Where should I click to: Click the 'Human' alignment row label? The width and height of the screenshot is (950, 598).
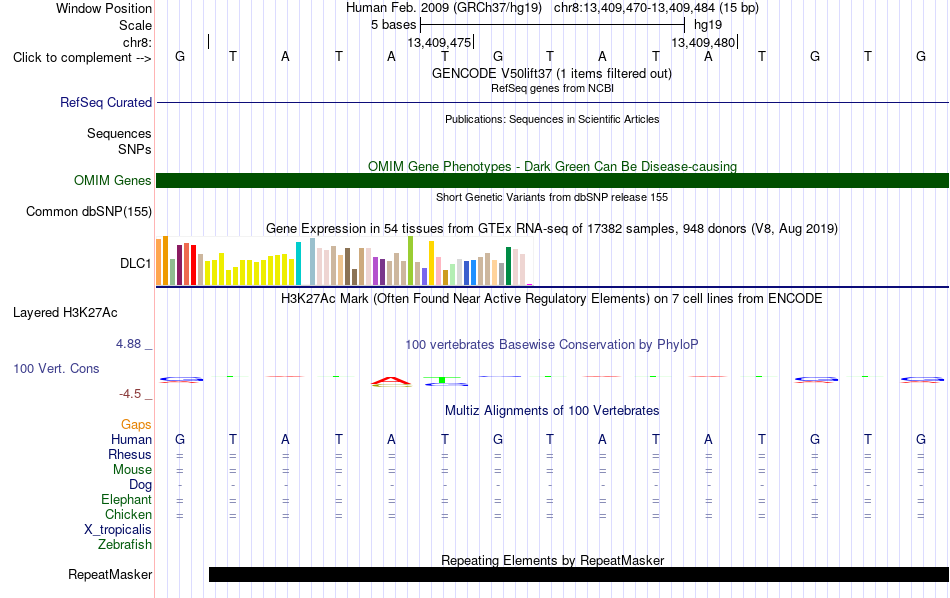[131, 439]
